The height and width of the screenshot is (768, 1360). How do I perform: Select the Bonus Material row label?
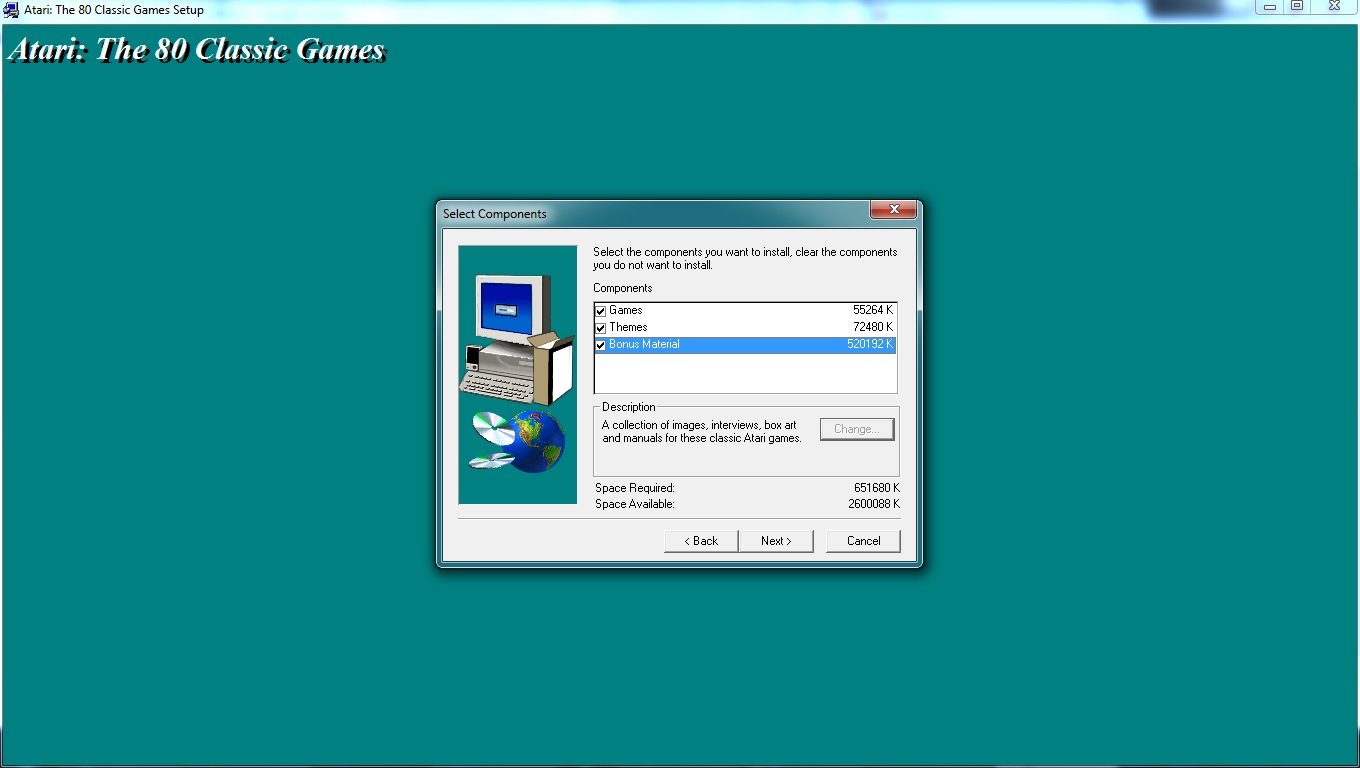644,344
